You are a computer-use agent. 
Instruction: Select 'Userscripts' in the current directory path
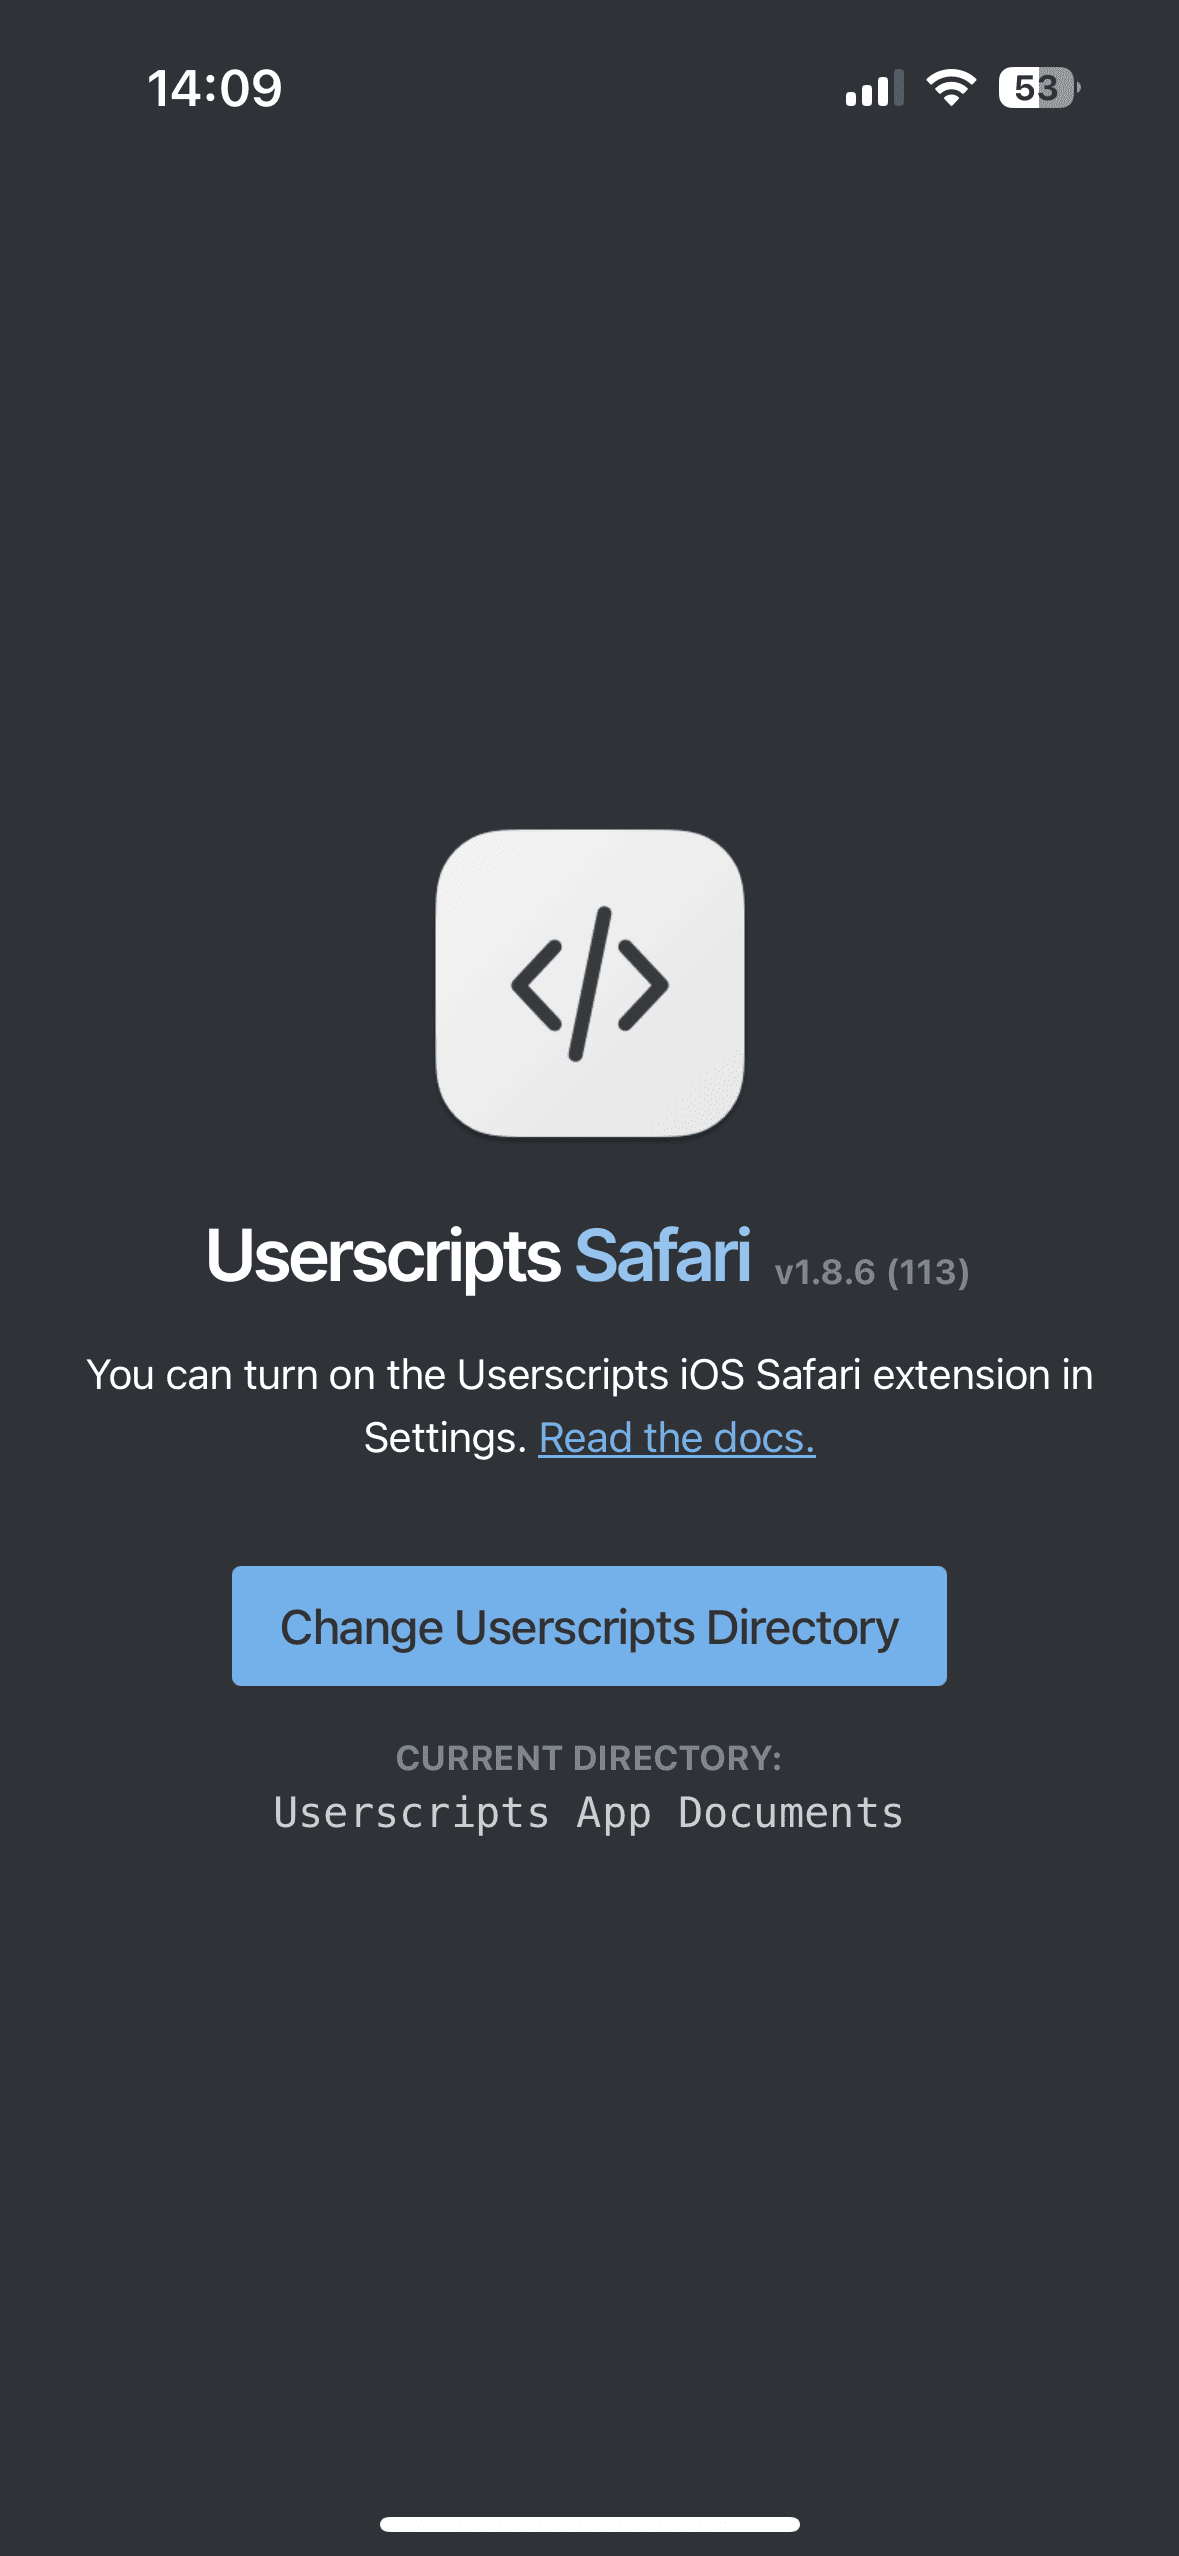point(412,1813)
